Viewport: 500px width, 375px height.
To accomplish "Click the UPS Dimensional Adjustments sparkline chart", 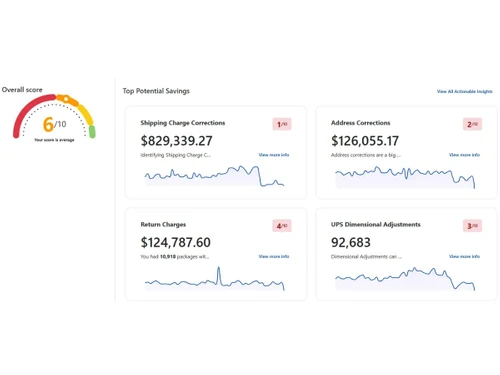I will (405, 279).
